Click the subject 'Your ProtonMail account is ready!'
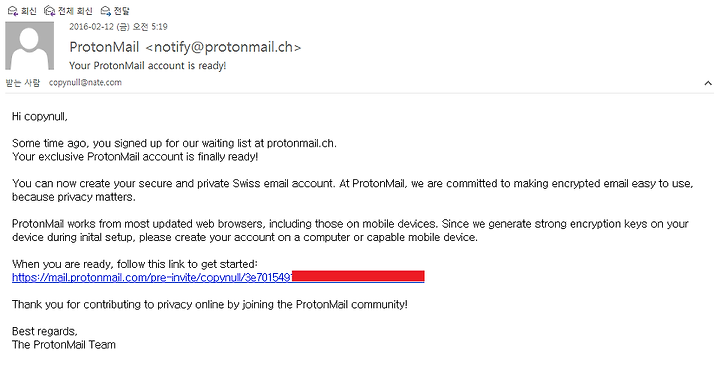 pos(147,66)
